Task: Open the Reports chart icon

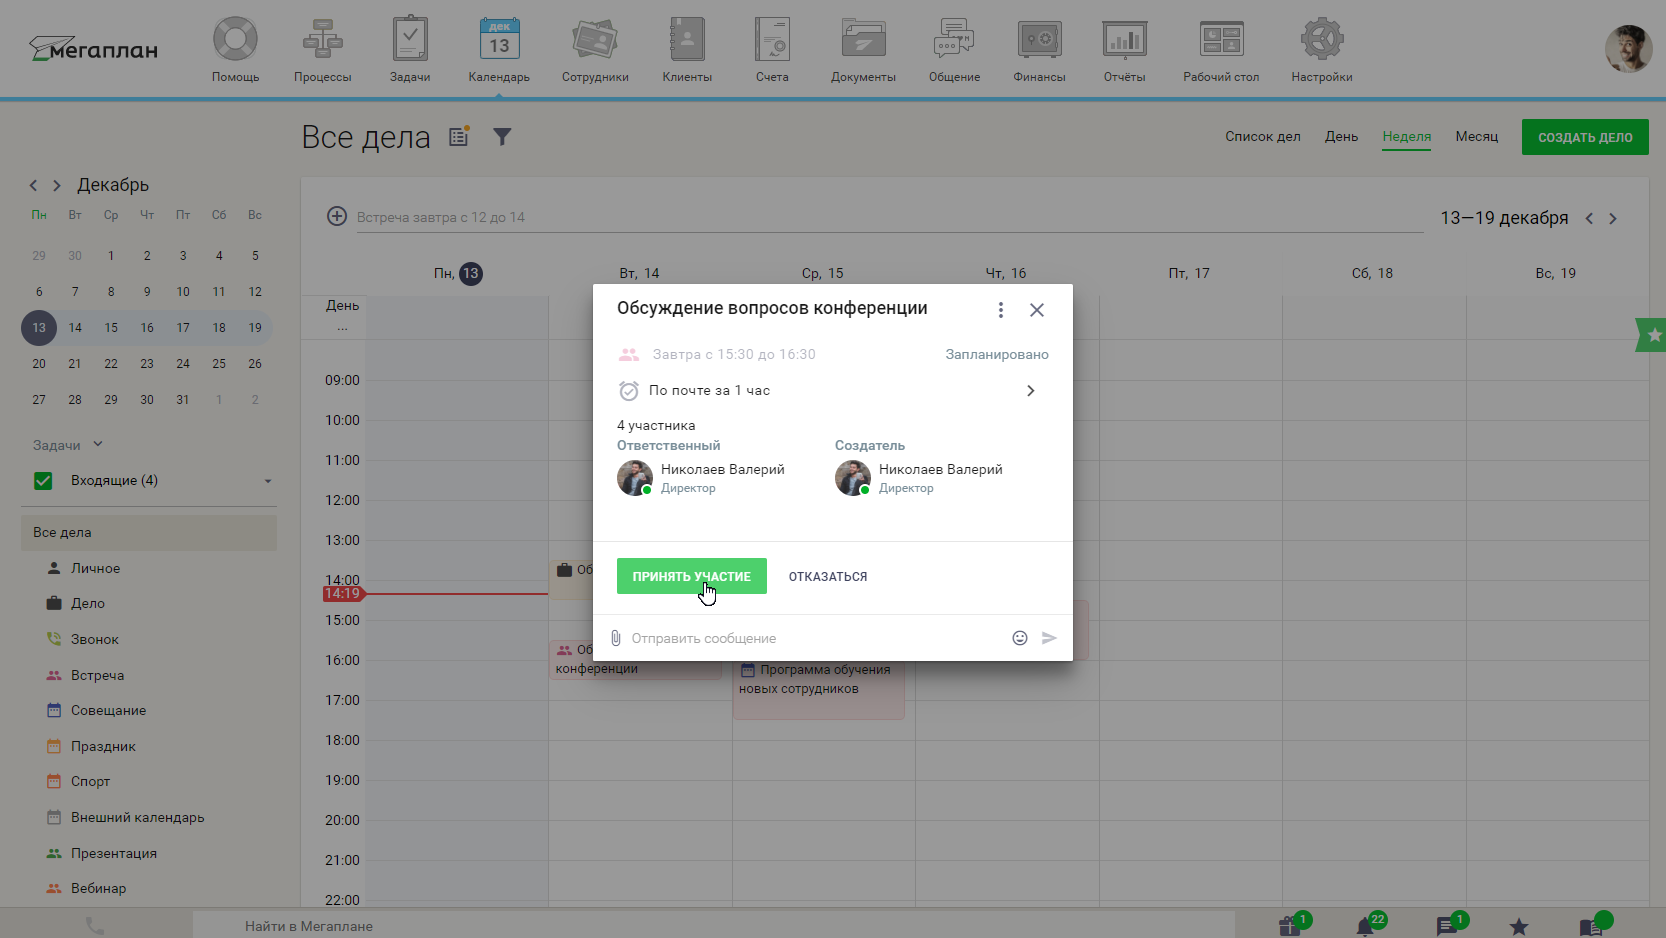Action: pyautogui.click(x=1124, y=41)
